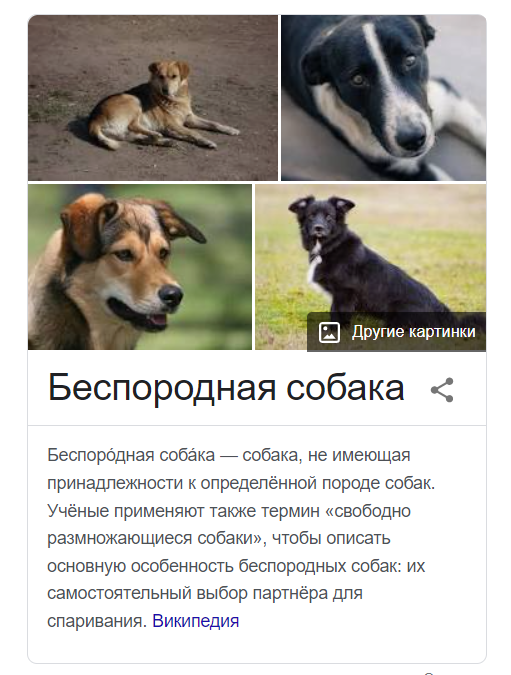Screen dimensions: 511x675
Task: Click the word основную in the description
Action: pyautogui.click(x=86, y=566)
